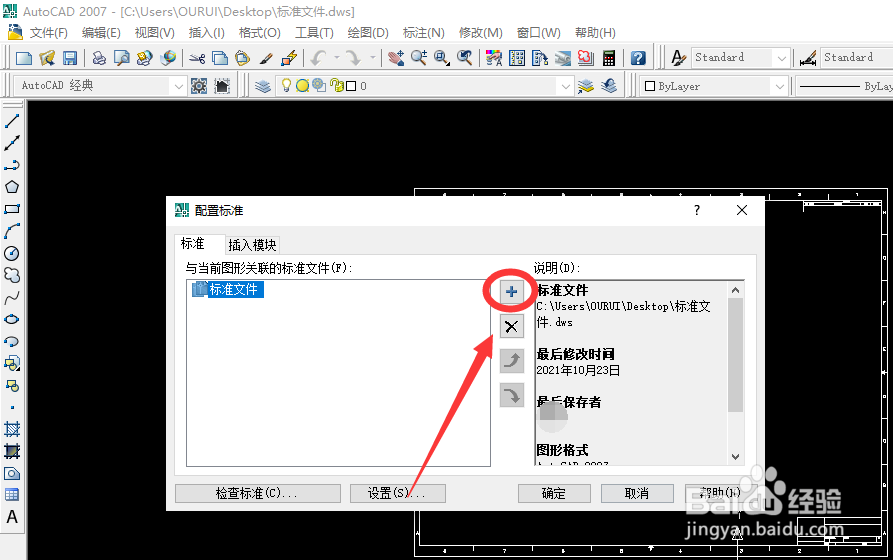Image resolution: width=893 pixels, height=560 pixels.
Task: Open the Layer Properties Manager icon
Action: 263,86
